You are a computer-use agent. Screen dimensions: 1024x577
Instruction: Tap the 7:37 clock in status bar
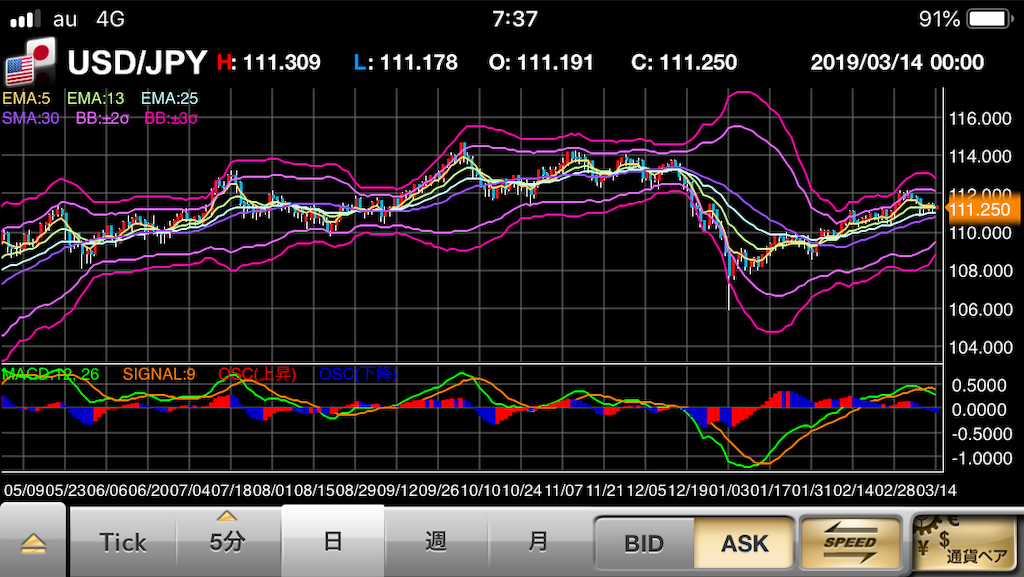(515, 19)
